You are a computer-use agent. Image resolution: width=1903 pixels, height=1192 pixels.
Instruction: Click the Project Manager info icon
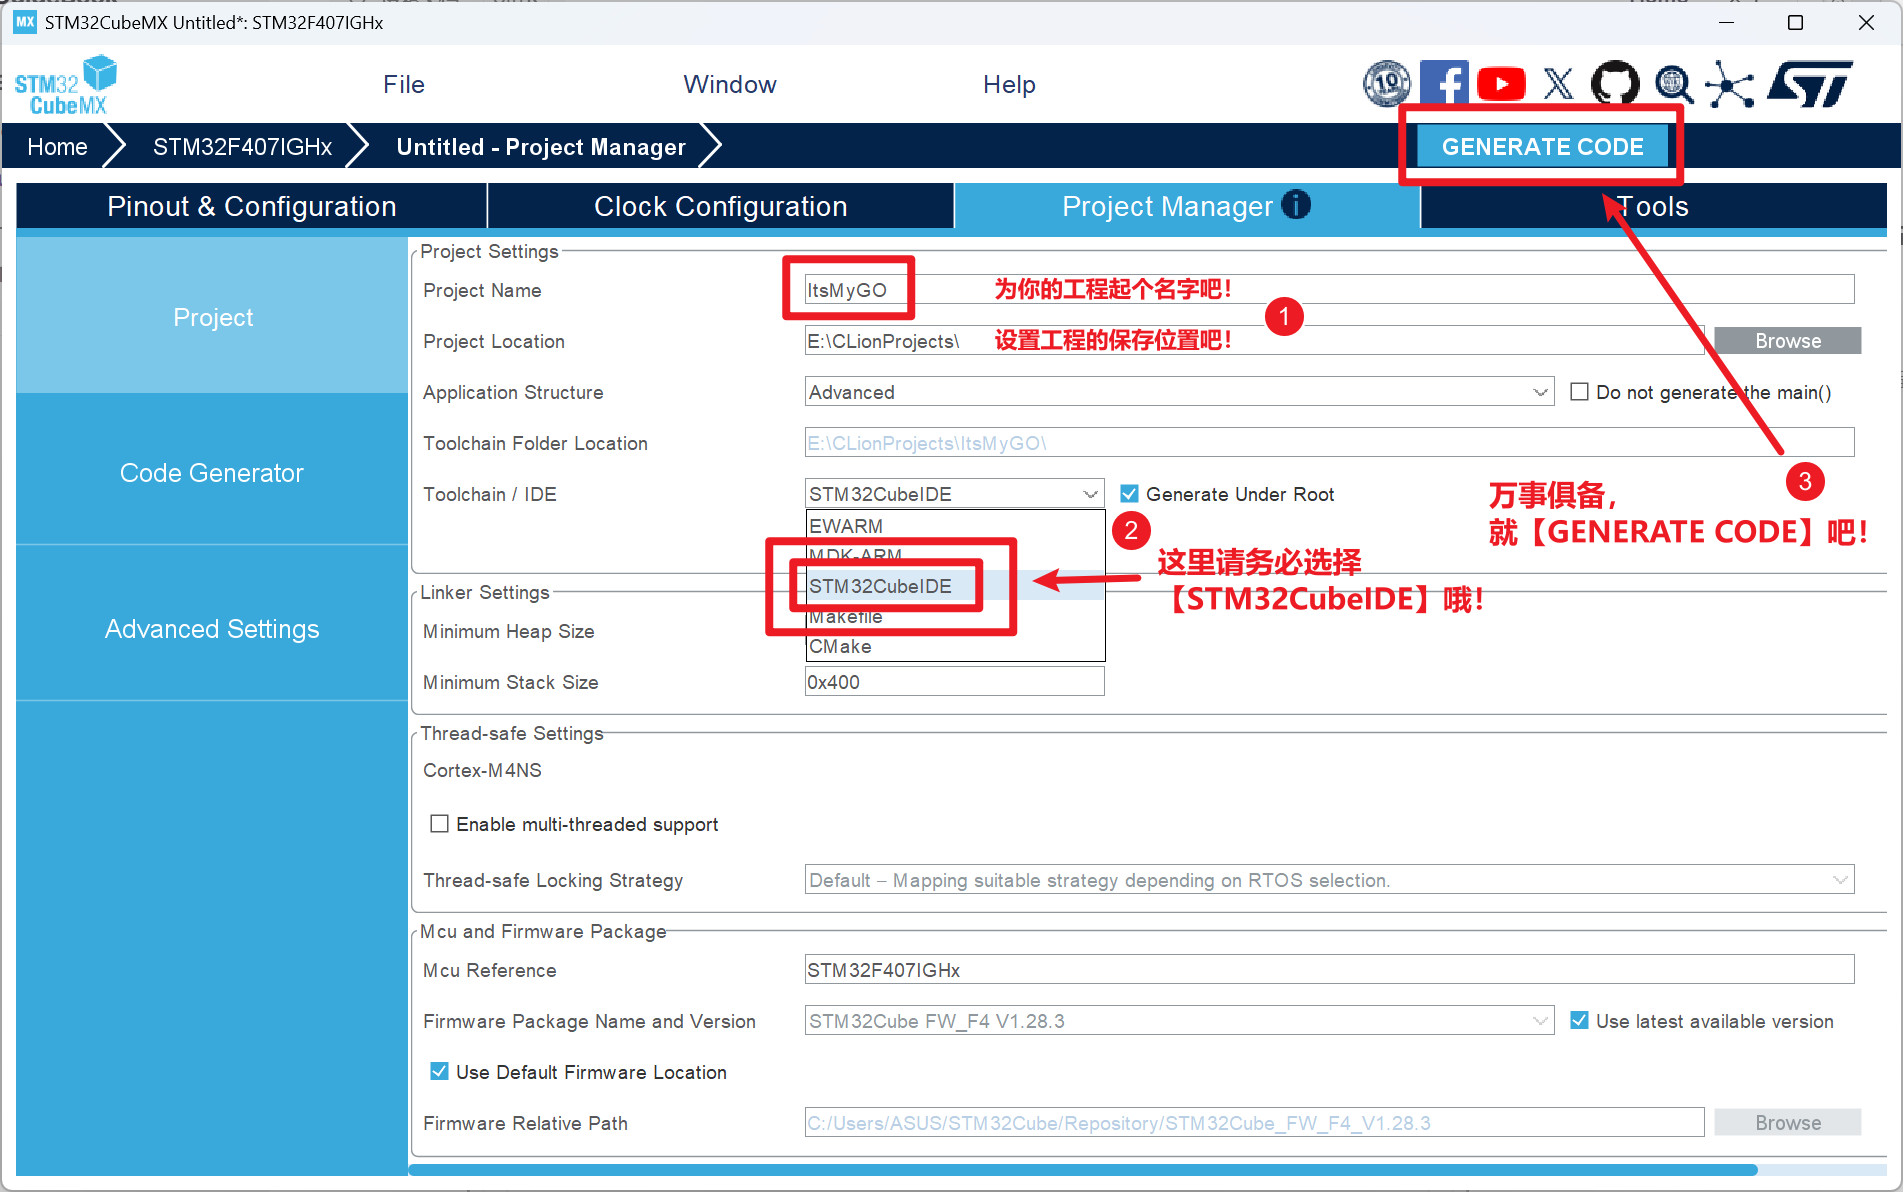tap(1296, 205)
